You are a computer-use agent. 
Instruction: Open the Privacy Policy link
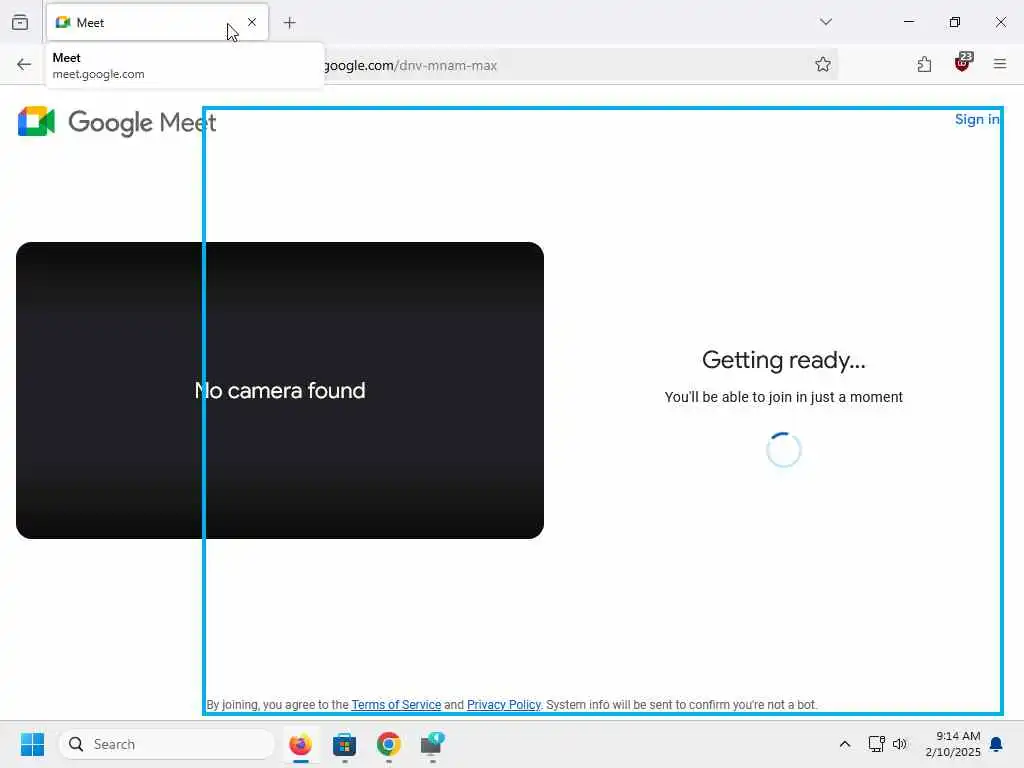tap(504, 705)
